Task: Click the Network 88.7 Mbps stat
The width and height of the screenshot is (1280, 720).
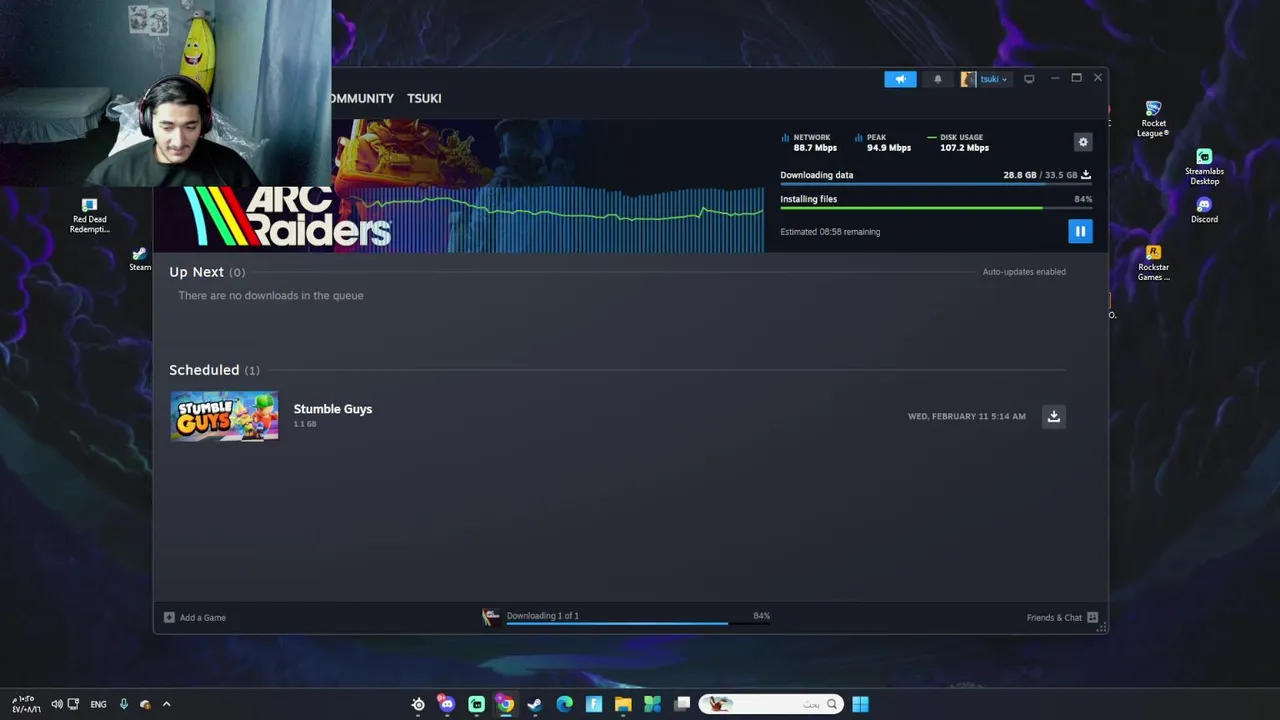Action: click(810, 142)
